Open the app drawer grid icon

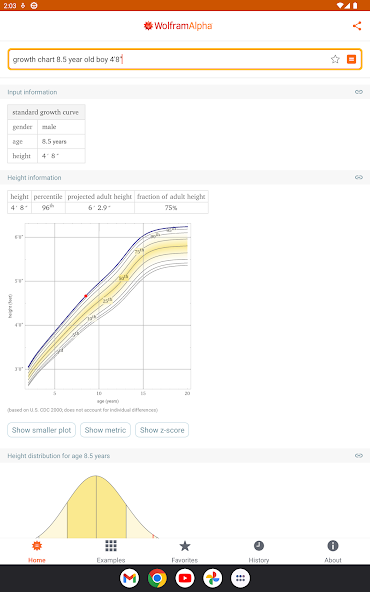pyautogui.click(x=240, y=578)
